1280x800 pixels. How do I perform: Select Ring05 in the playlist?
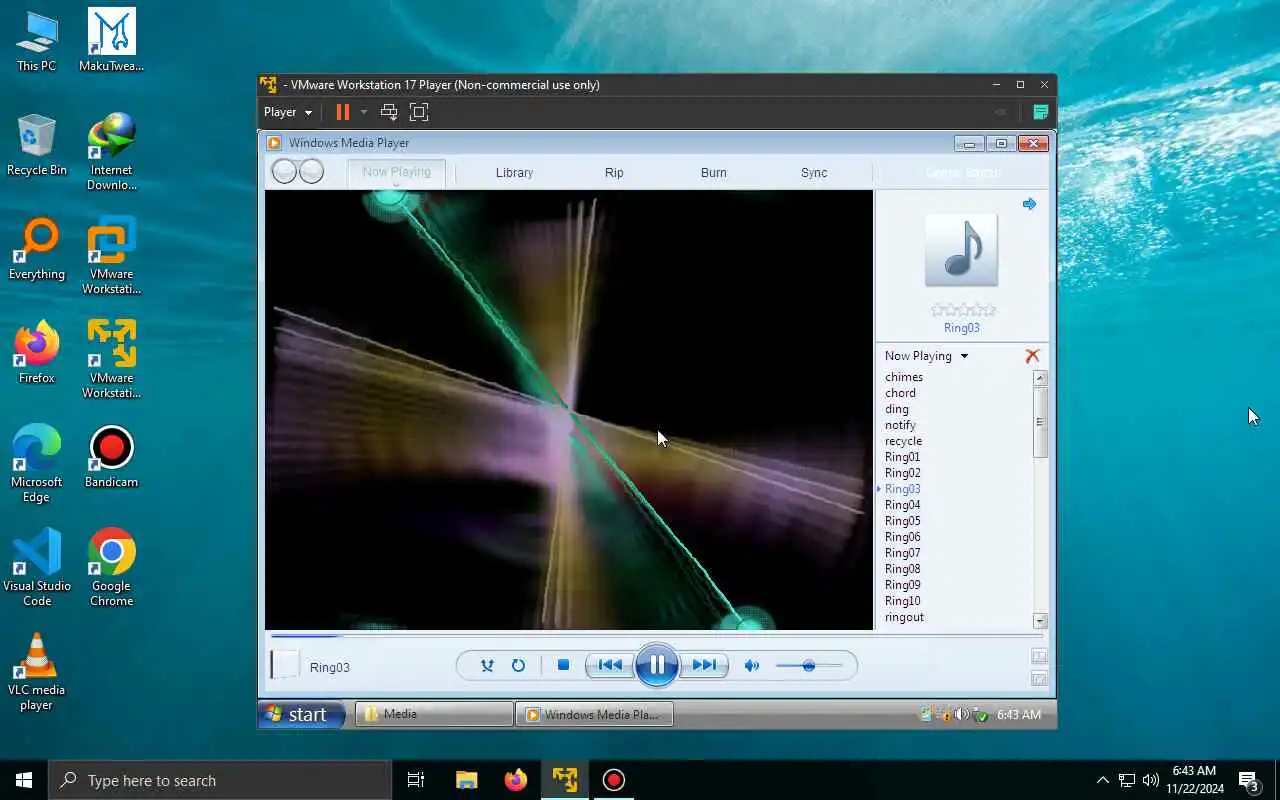click(x=902, y=521)
